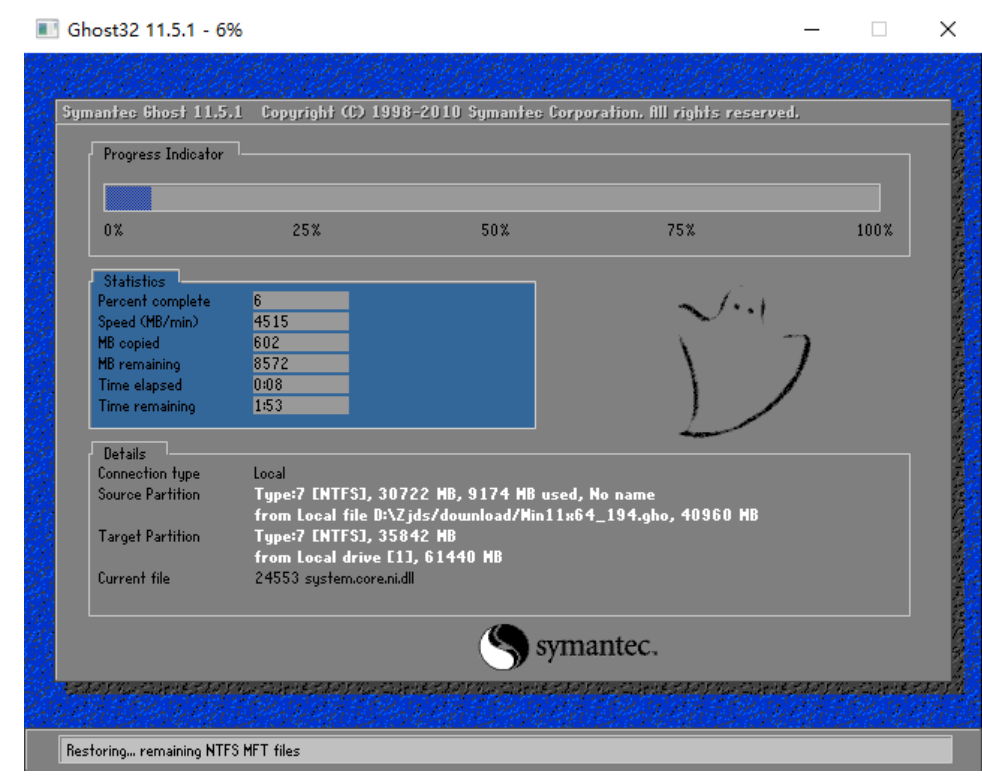
Task: Click the blue progress bar fill
Action: tap(128, 198)
